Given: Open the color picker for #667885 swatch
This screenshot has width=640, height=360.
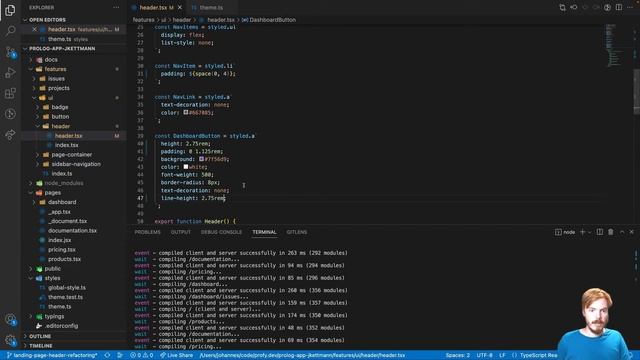Looking at the screenshot, I should click(x=186, y=112).
